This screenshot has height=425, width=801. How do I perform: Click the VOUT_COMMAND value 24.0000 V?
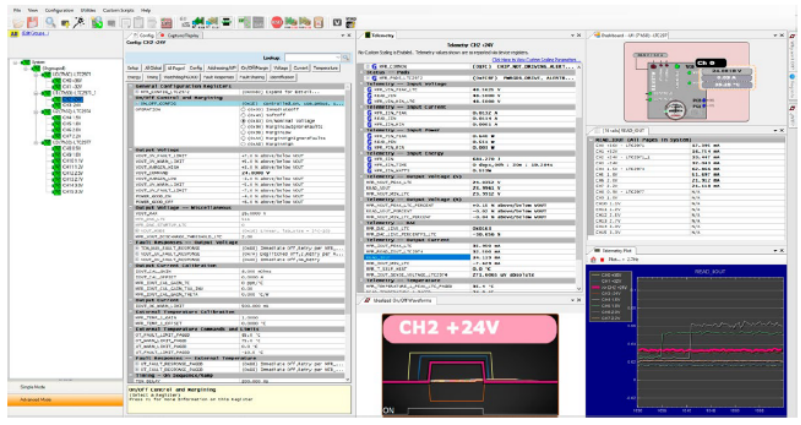point(255,173)
